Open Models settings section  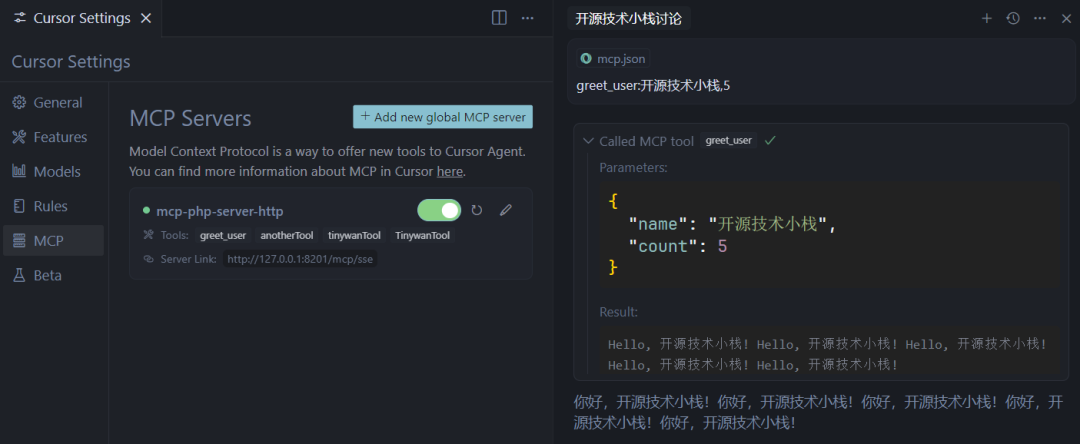(x=53, y=171)
